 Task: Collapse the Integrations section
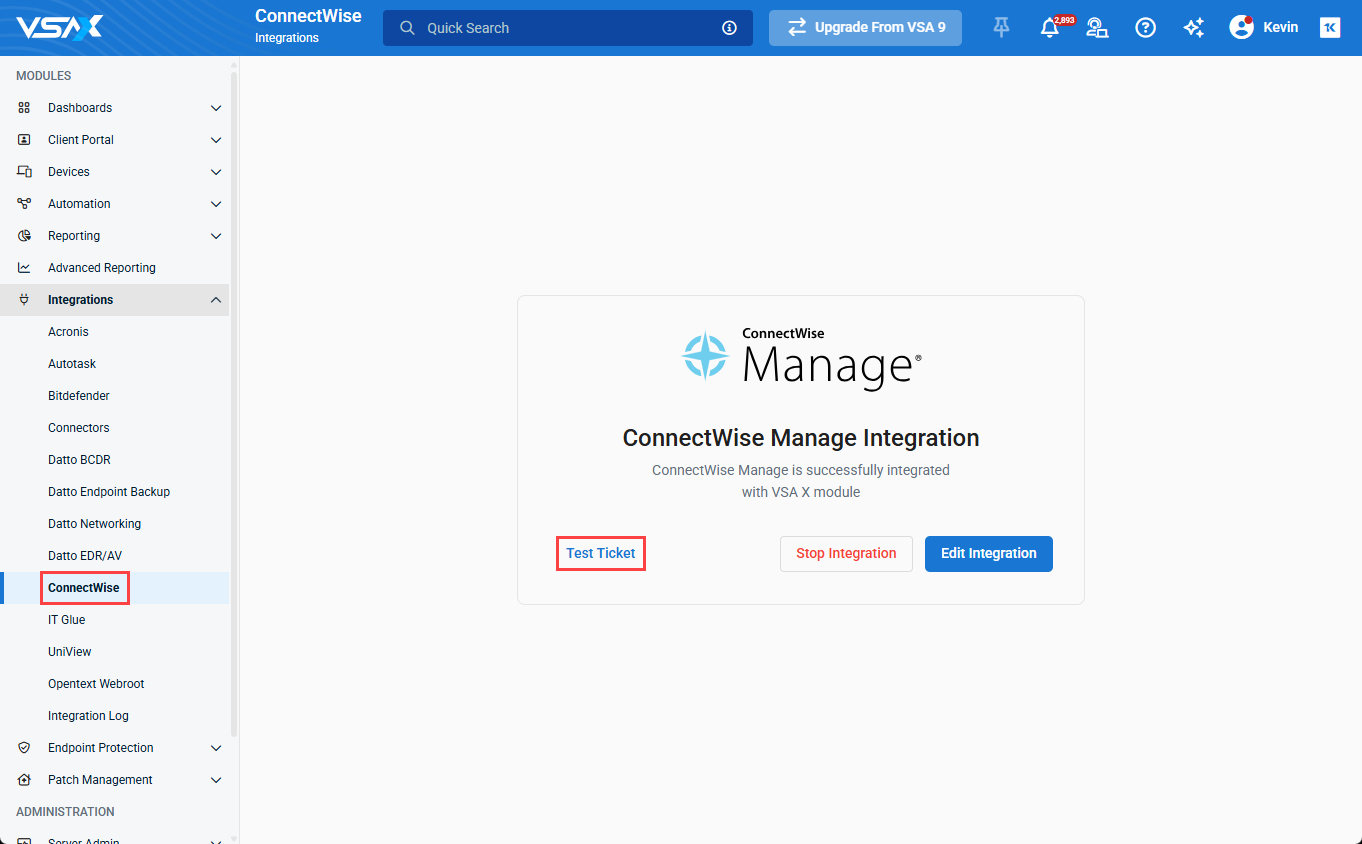click(x=215, y=300)
